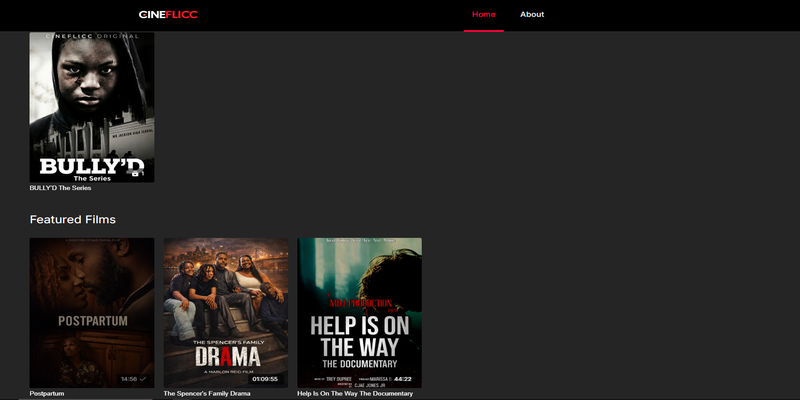Click the 'BULLY'D The Series' title link
This screenshot has width=800, height=400.
pyautogui.click(x=60, y=188)
